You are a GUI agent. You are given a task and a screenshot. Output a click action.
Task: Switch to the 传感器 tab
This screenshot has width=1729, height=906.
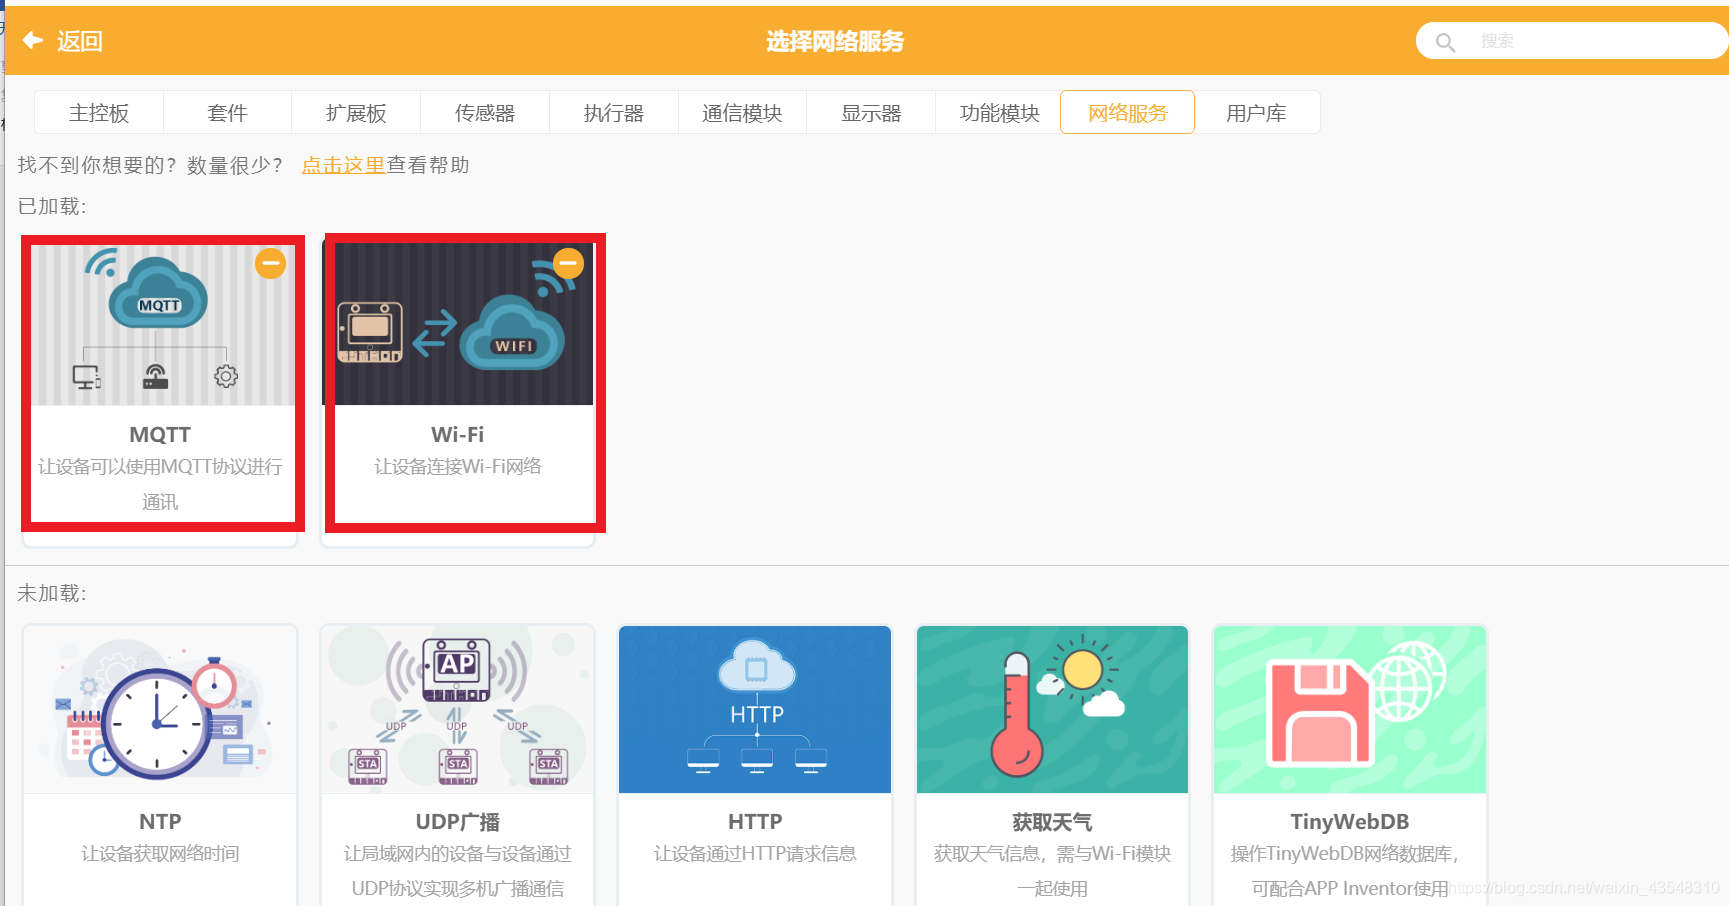pos(484,113)
